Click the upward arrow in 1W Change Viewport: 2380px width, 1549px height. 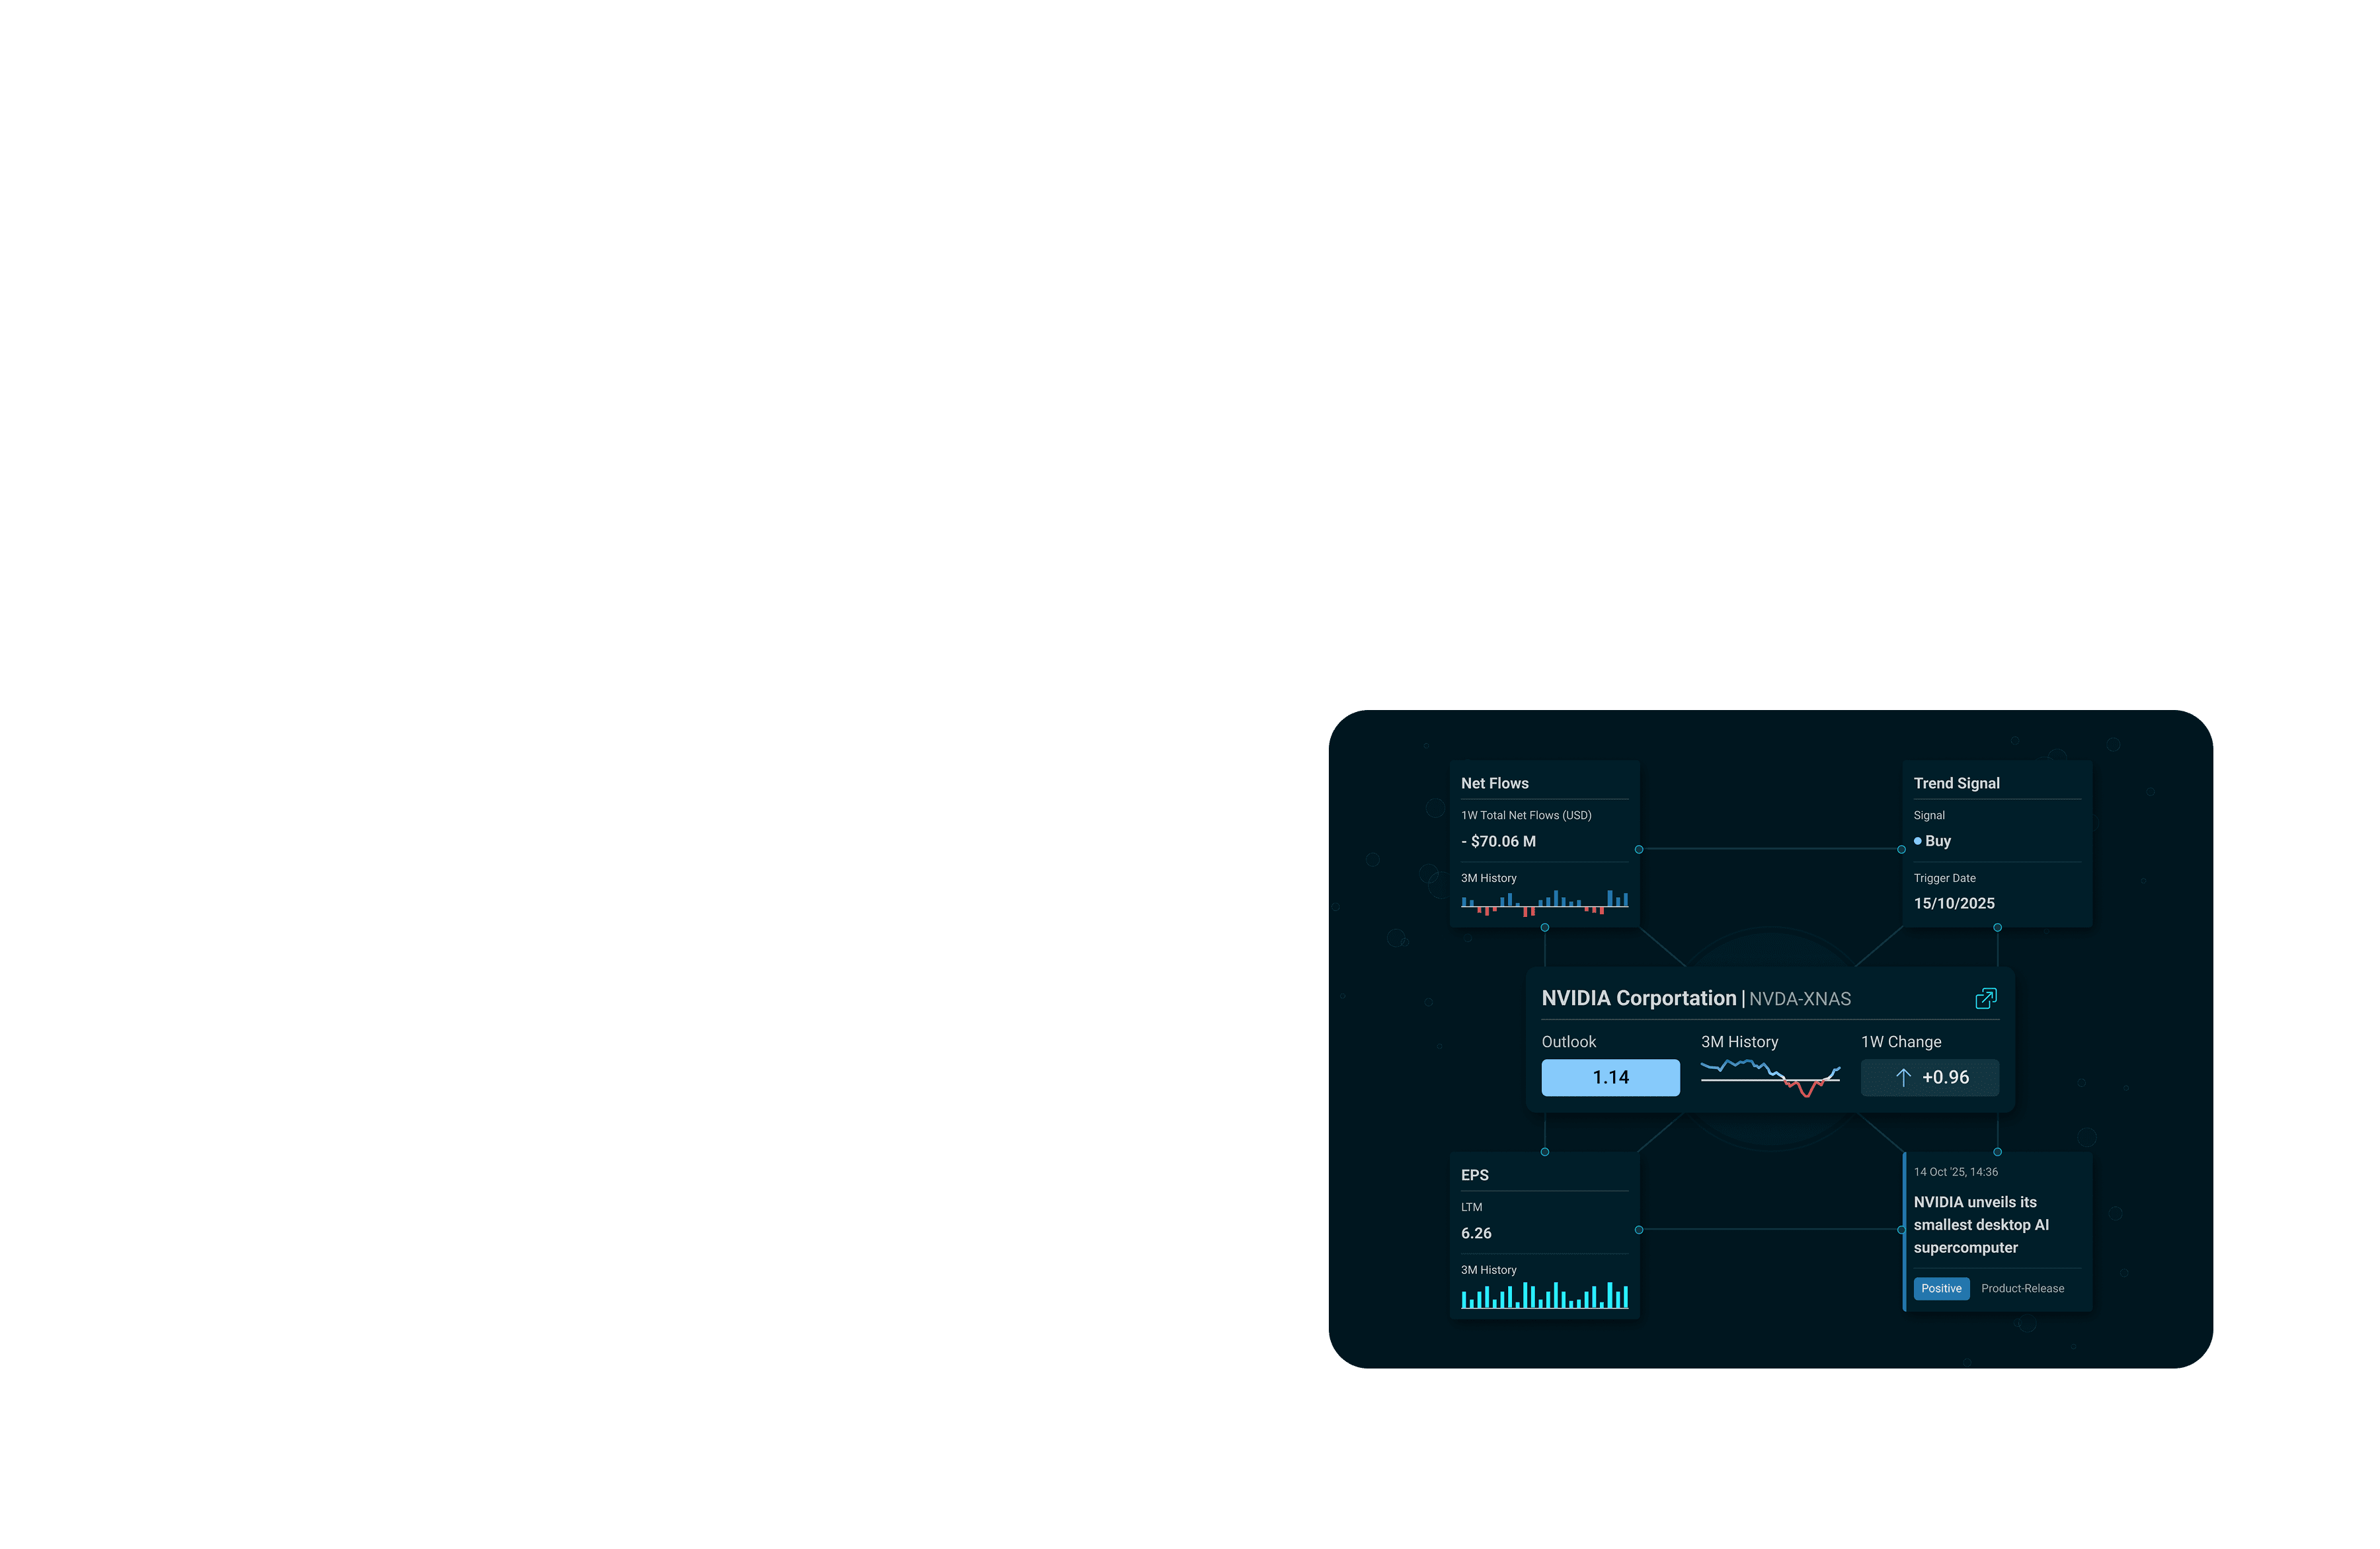[x=1903, y=1077]
